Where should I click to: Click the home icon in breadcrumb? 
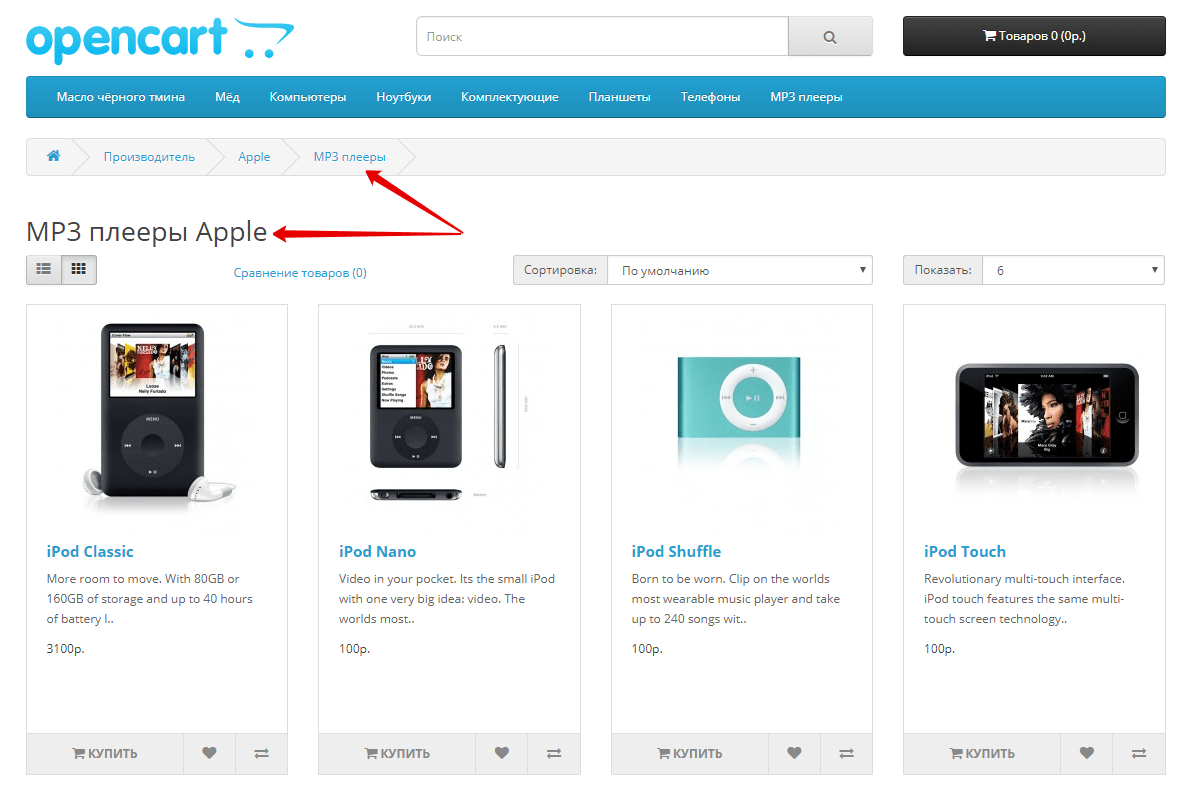[x=53, y=156]
